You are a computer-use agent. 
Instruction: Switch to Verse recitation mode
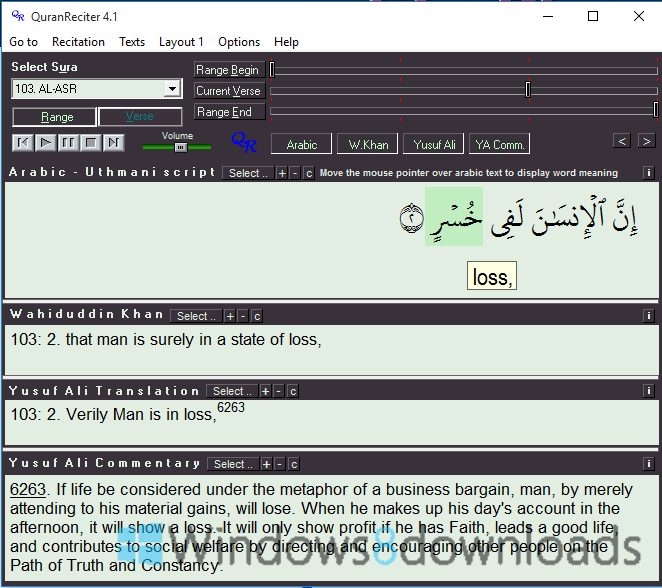[140, 117]
